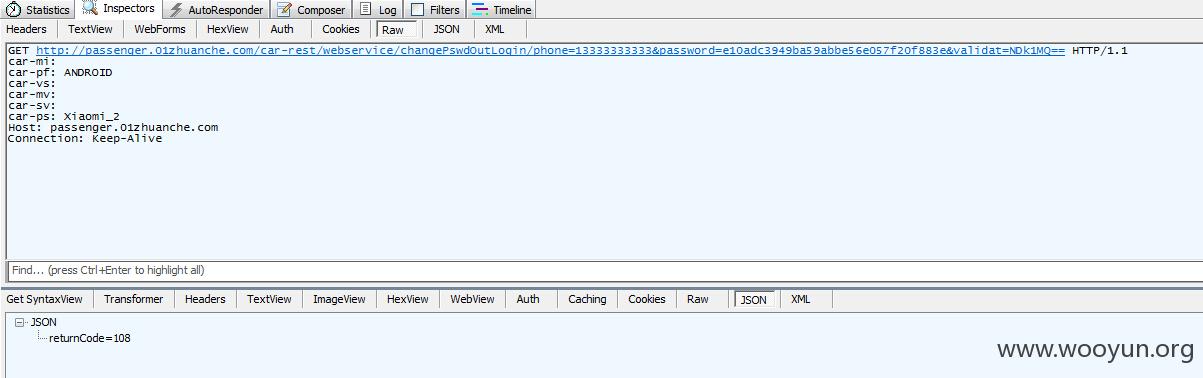Click the Timeline bars icon

click(x=480, y=10)
